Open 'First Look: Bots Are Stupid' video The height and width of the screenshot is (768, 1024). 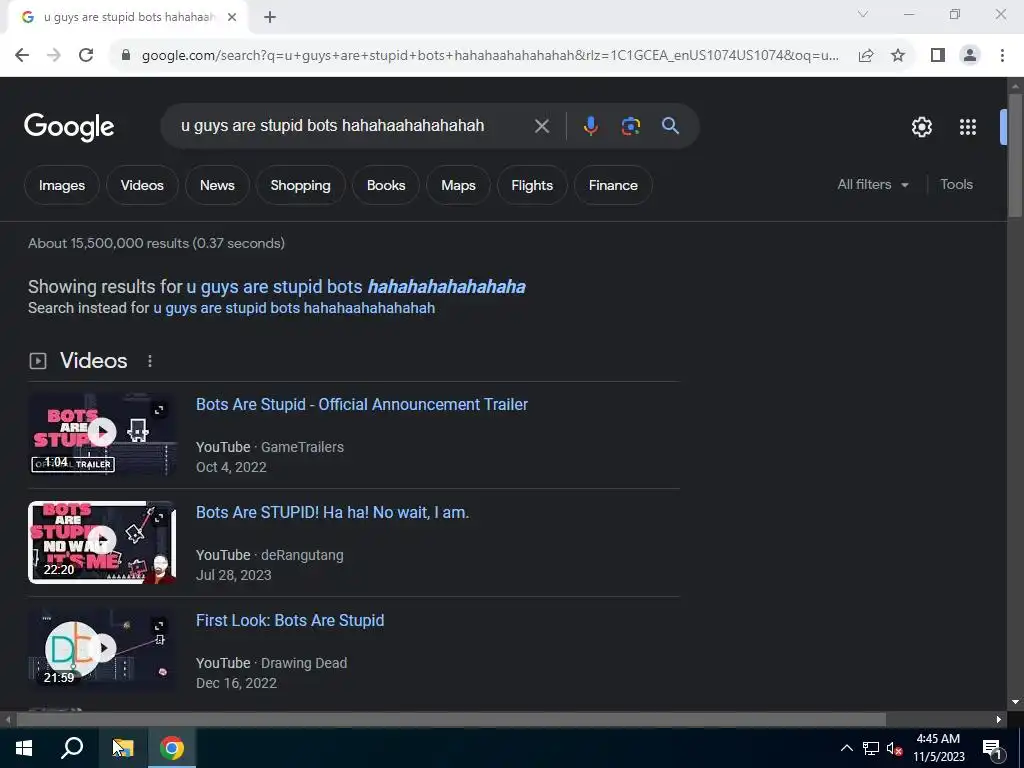click(290, 620)
